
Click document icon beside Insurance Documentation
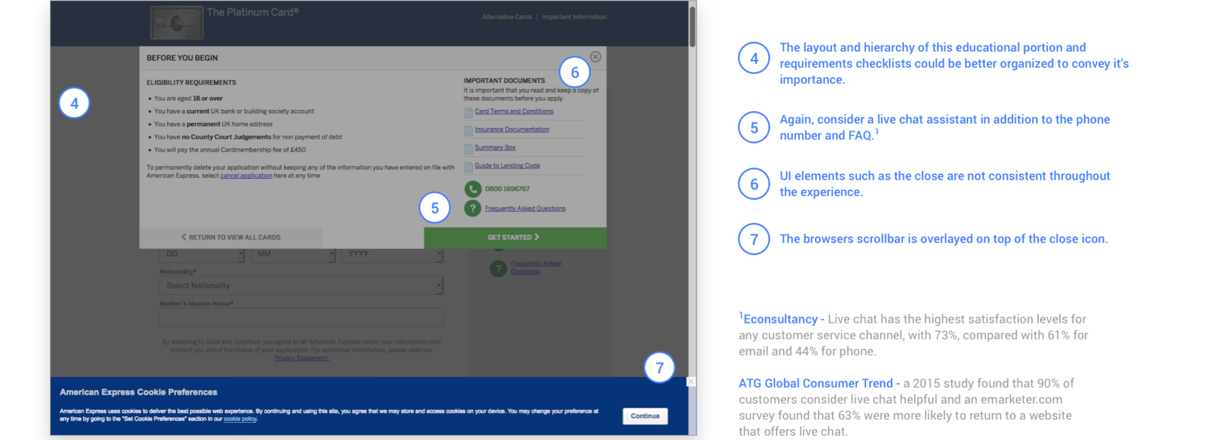click(x=468, y=129)
